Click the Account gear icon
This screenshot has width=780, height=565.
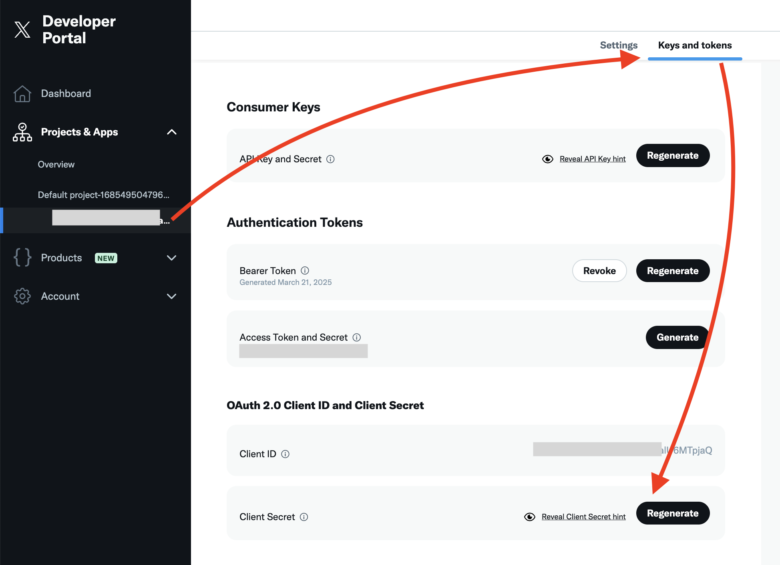22,296
